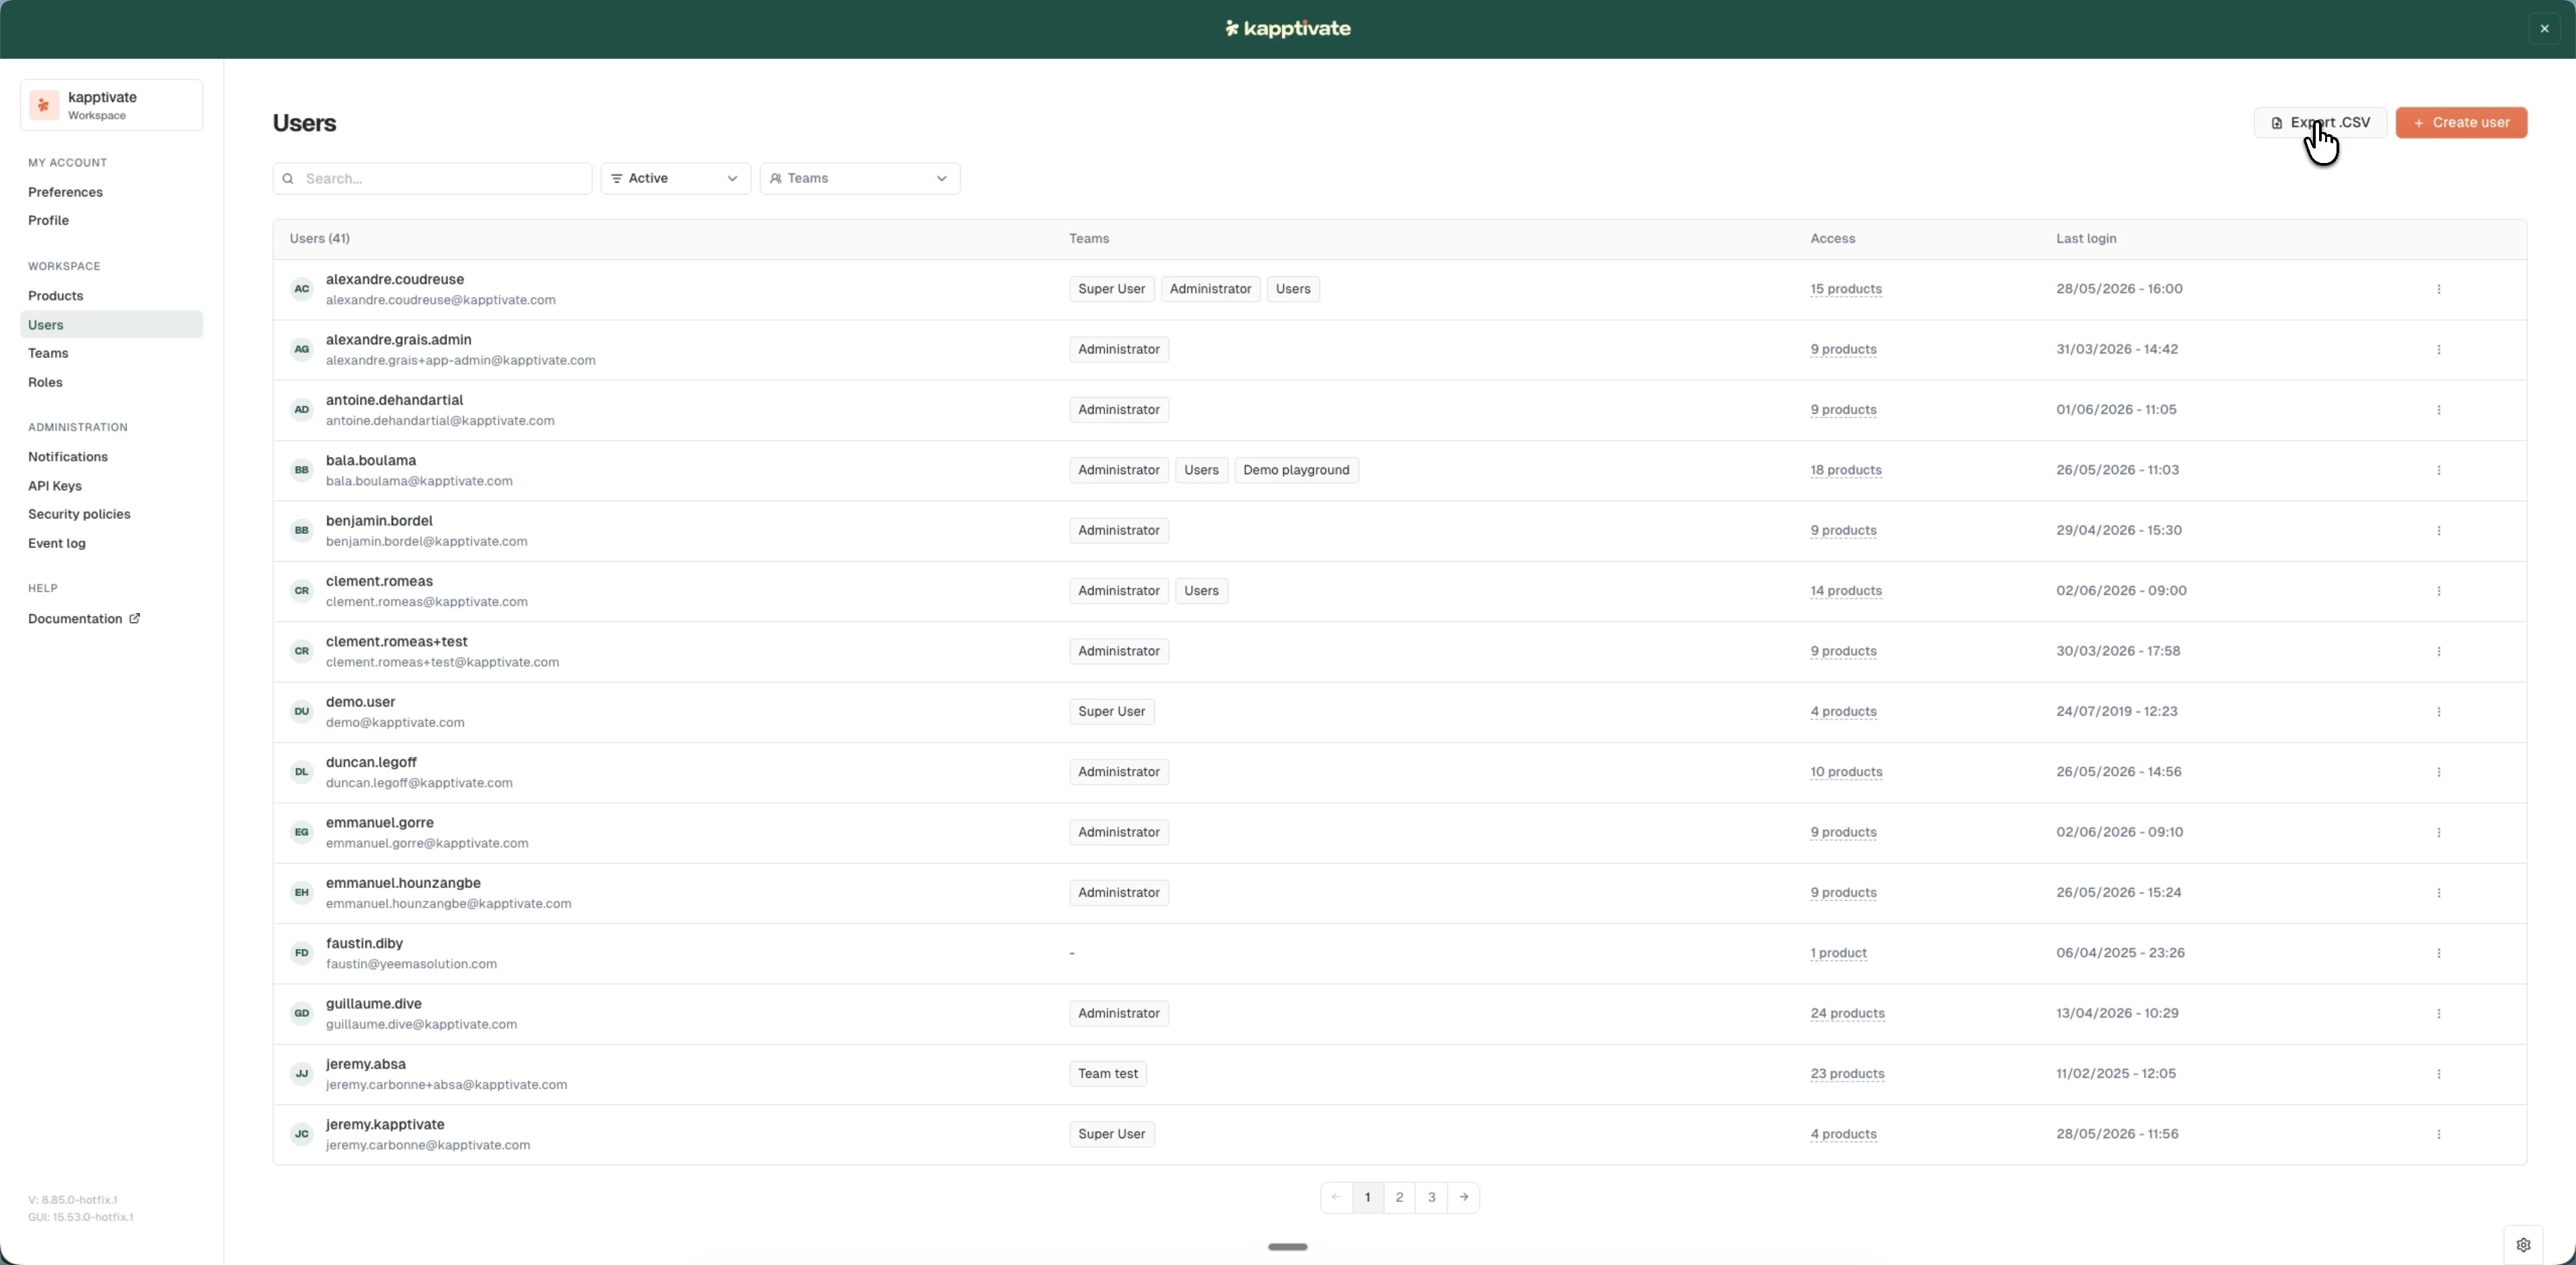The image size is (2576, 1265).
Task: Open API Keys in the sidebar
Action: (55, 486)
